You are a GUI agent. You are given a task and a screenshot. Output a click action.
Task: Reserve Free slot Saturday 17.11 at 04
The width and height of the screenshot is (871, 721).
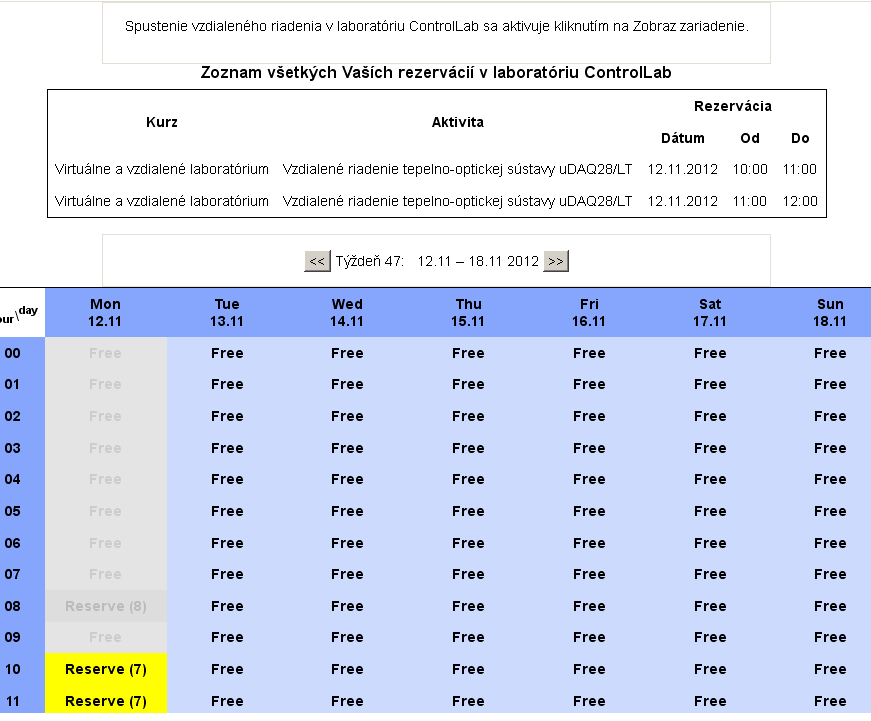pos(710,479)
